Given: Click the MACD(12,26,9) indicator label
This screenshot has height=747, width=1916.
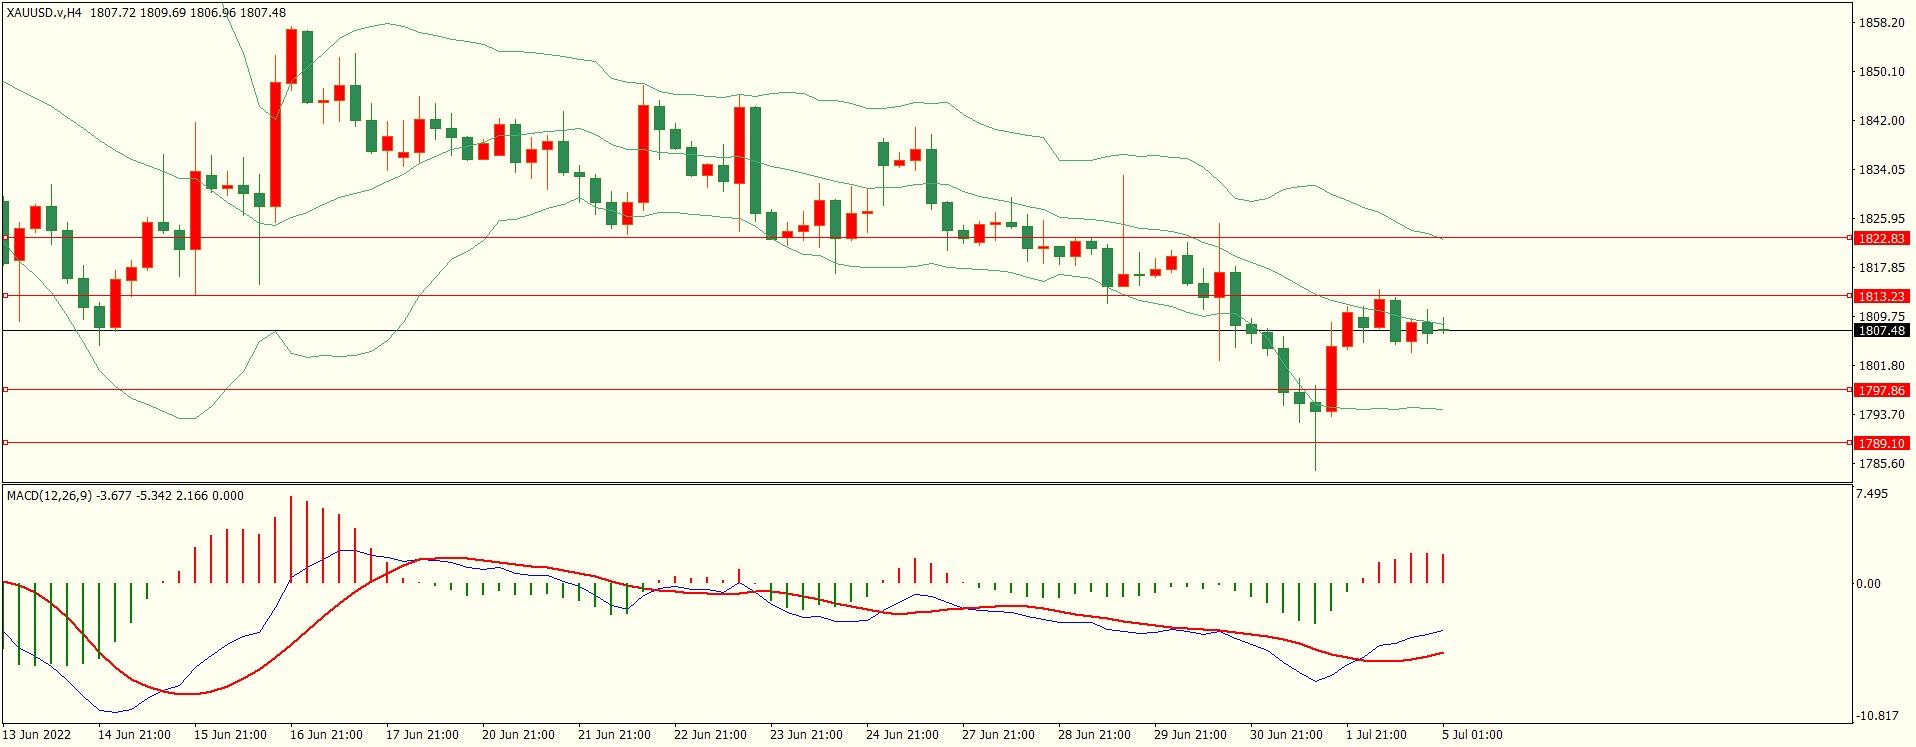Looking at the screenshot, I should (x=50, y=495).
